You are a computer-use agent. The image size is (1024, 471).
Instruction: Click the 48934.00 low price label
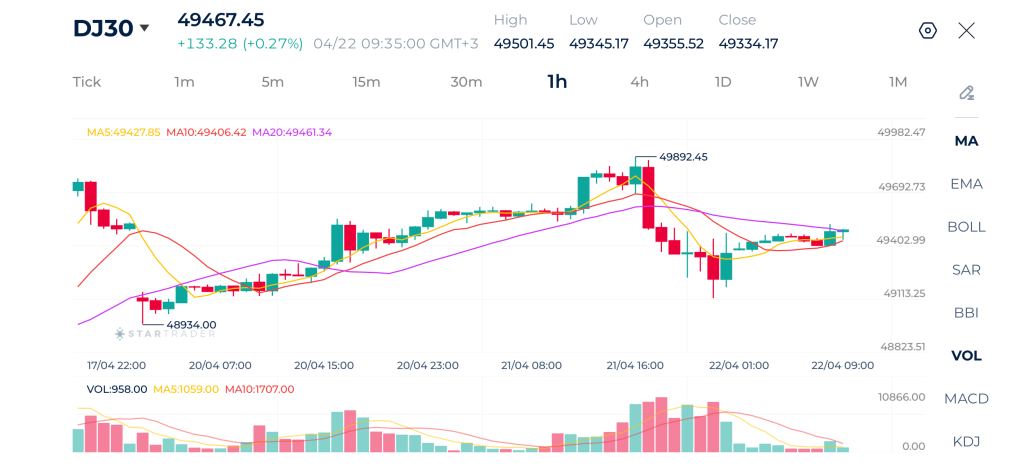pos(191,324)
